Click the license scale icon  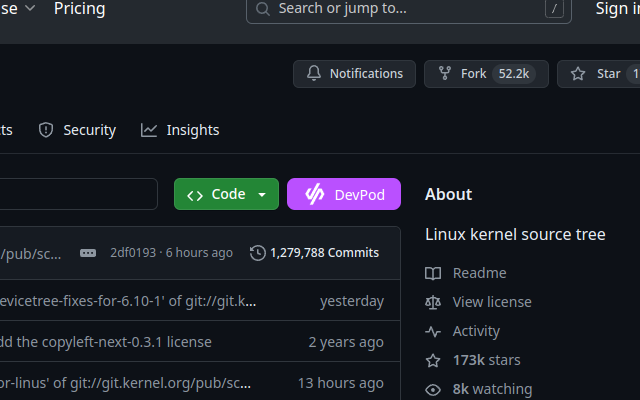(x=433, y=302)
